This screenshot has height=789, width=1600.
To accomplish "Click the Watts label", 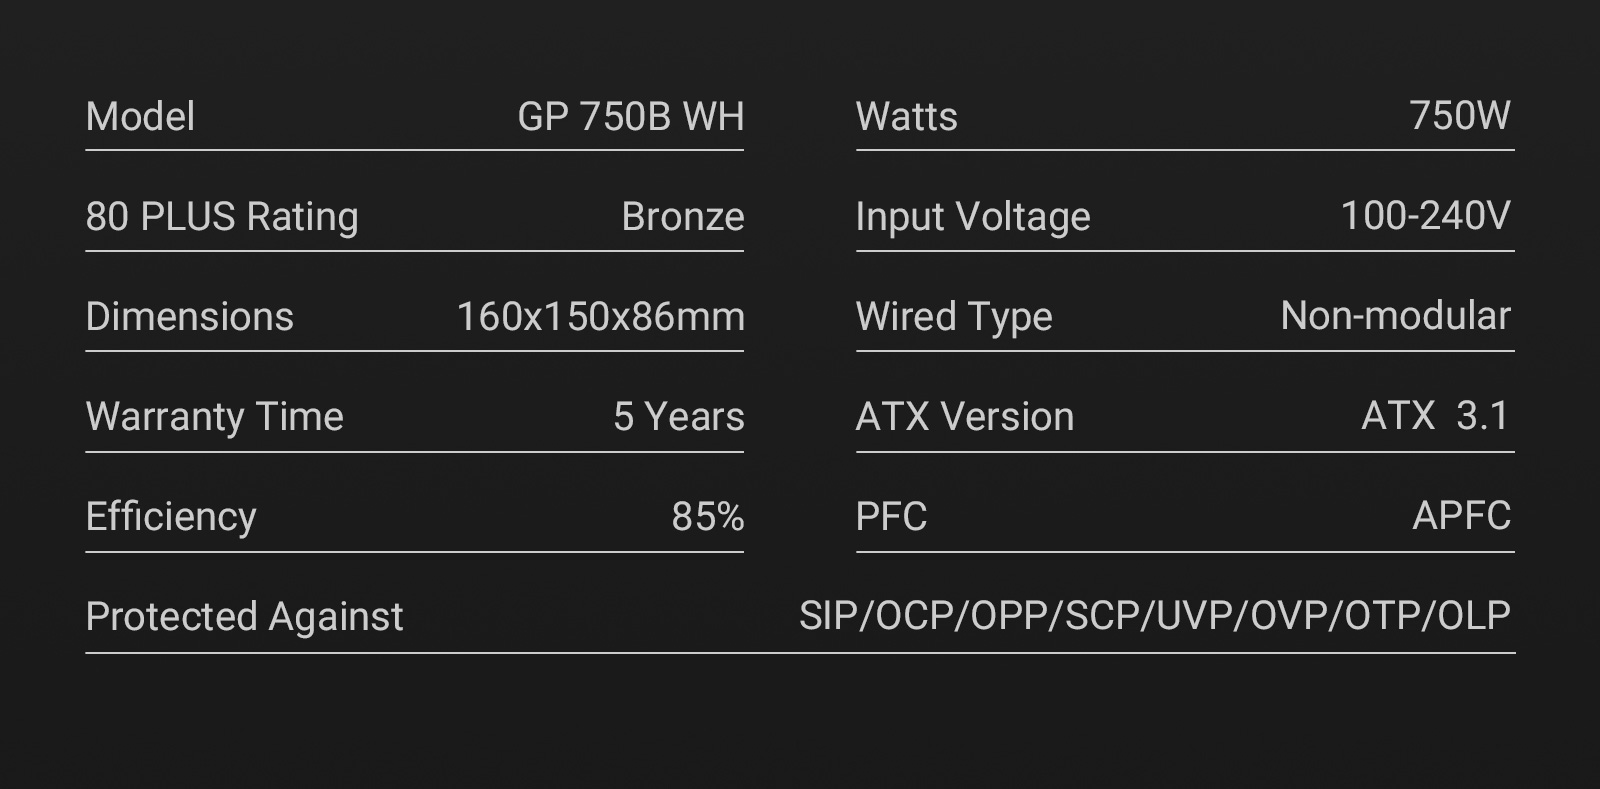I will [x=906, y=117].
